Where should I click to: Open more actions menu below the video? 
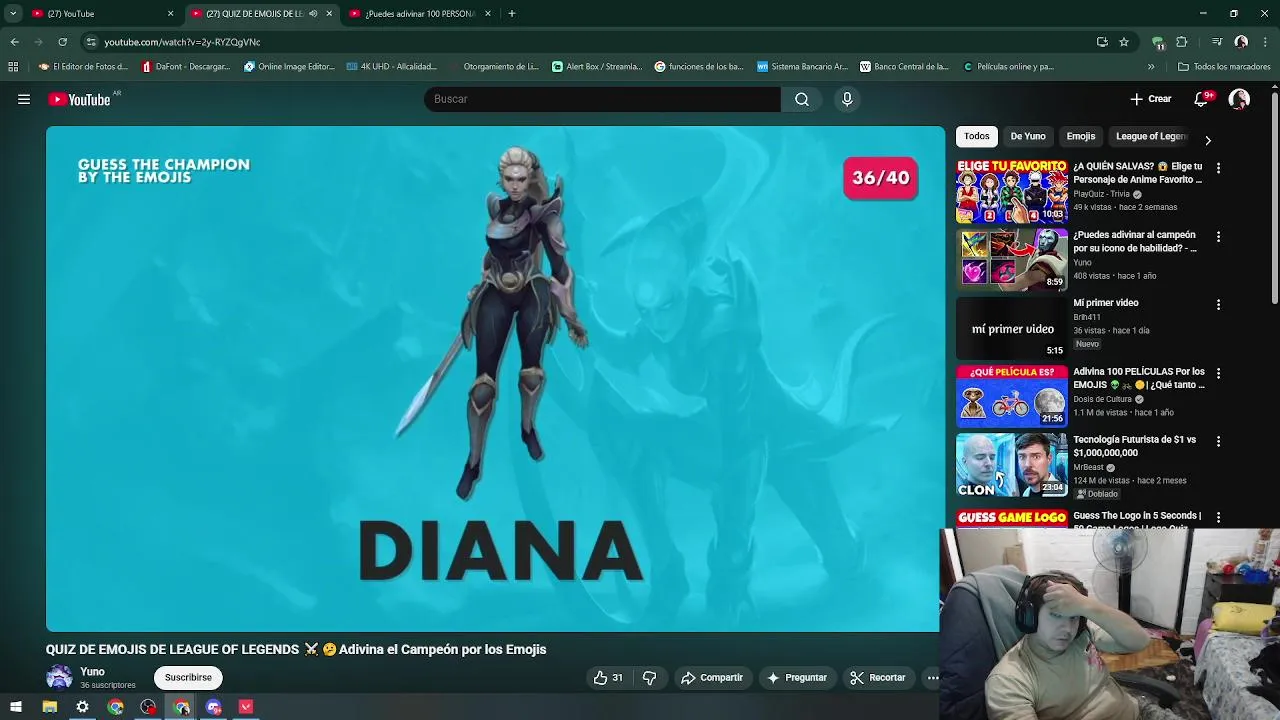[932, 678]
